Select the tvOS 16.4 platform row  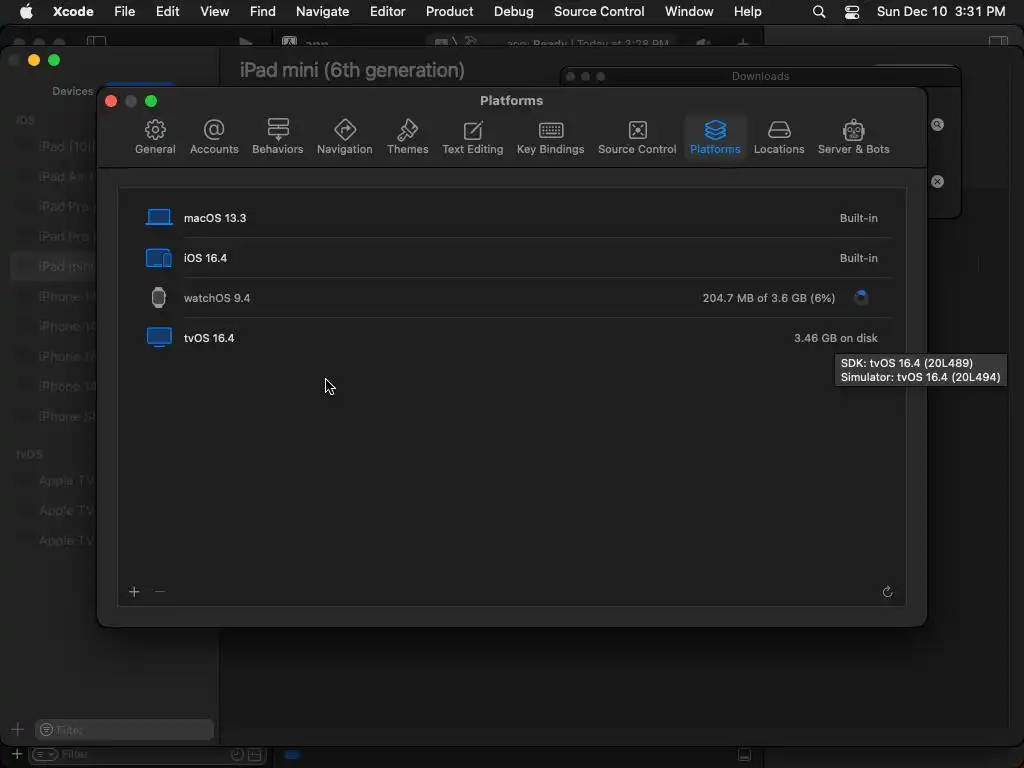coord(511,338)
